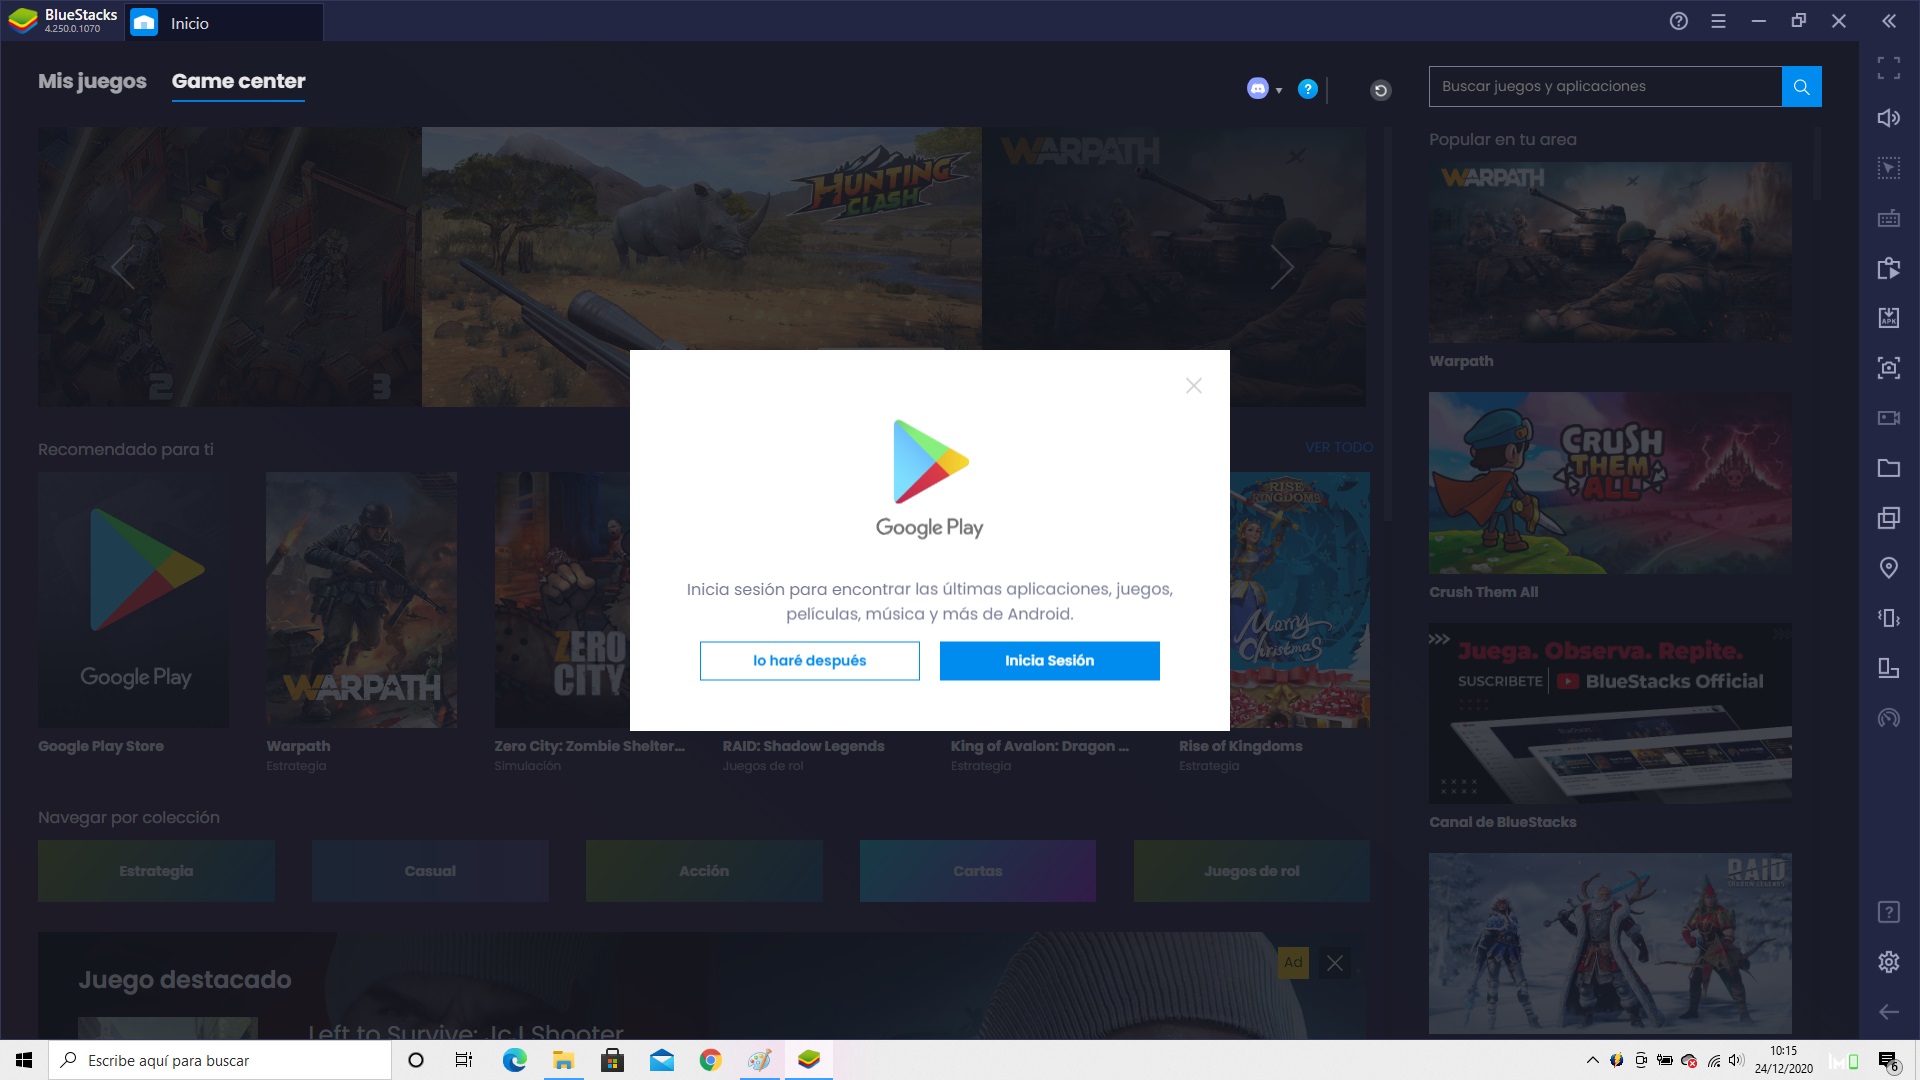The height and width of the screenshot is (1080, 1920).
Task: Collapse the right sidebar with double chevron
Action: 1888,21
